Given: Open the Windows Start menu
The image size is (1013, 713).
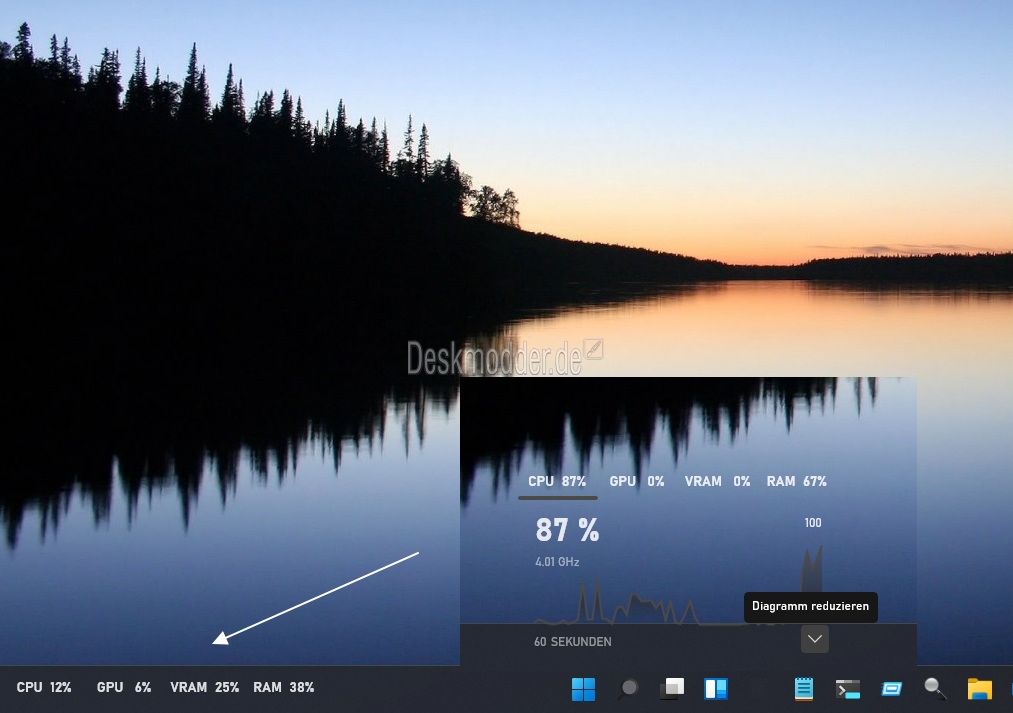Looking at the screenshot, I should point(583,688).
